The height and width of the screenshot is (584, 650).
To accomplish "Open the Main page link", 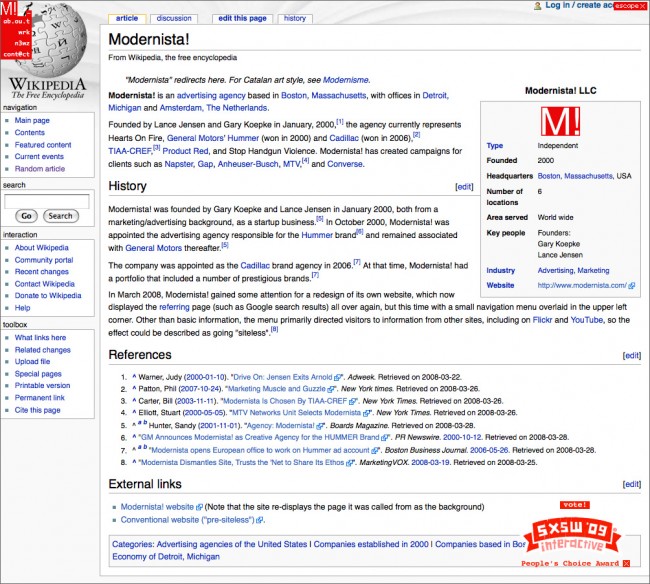I will [32, 120].
